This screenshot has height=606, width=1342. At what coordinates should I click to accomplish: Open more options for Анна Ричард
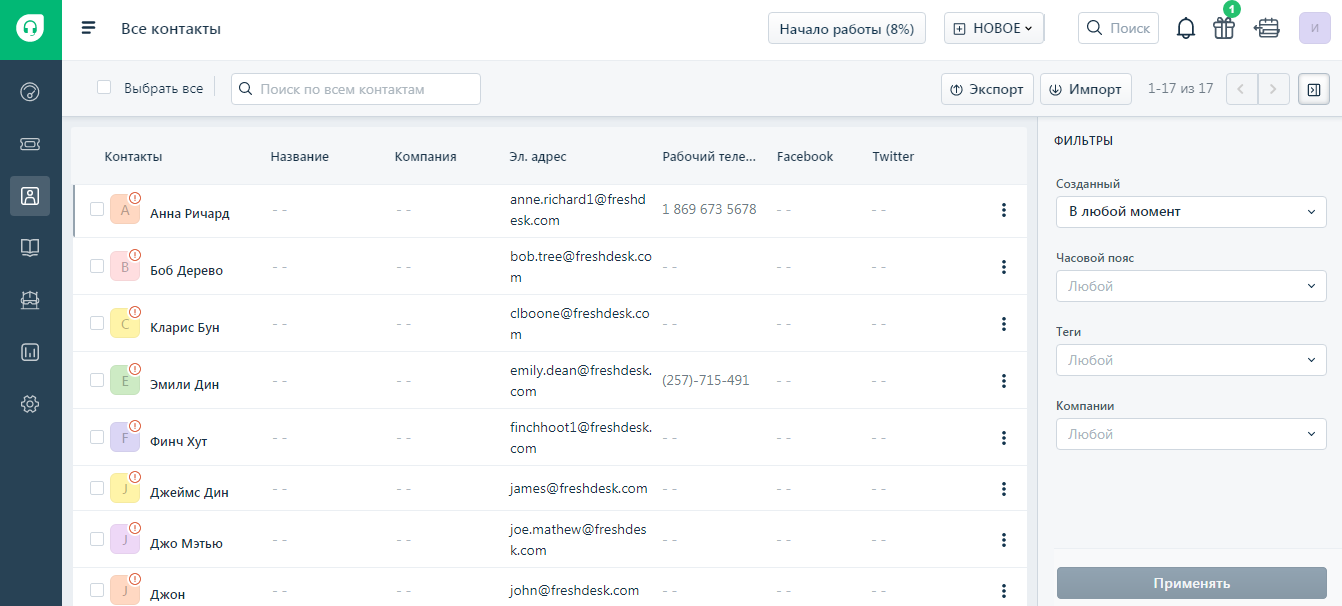pos(1003,210)
